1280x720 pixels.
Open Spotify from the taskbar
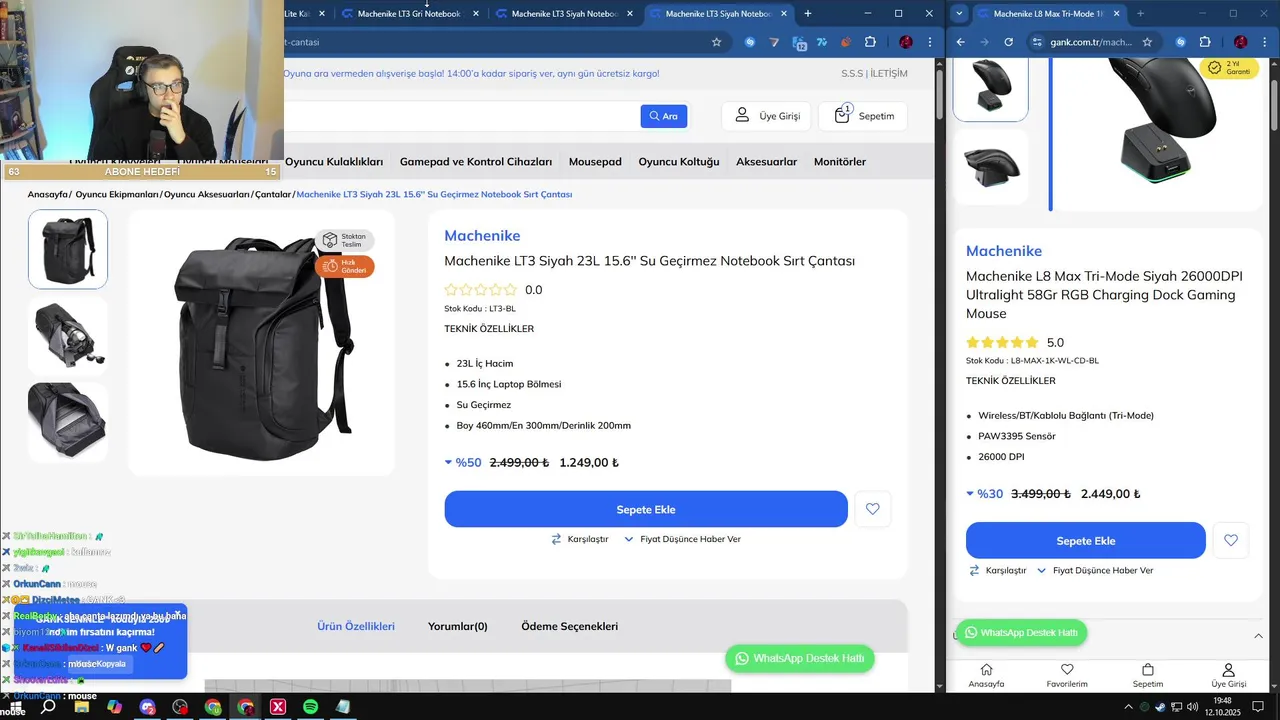tap(311, 707)
